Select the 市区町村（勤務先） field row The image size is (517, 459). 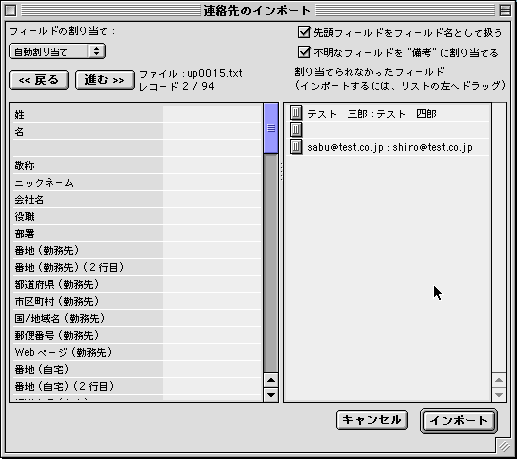pos(137,301)
